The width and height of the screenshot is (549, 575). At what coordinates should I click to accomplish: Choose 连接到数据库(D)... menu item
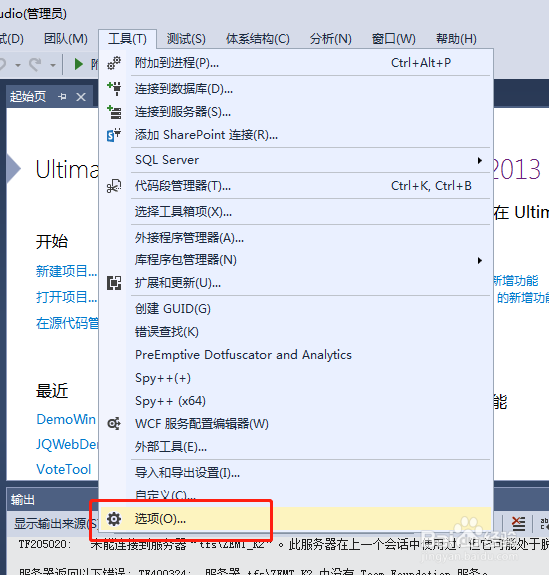coord(296,89)
